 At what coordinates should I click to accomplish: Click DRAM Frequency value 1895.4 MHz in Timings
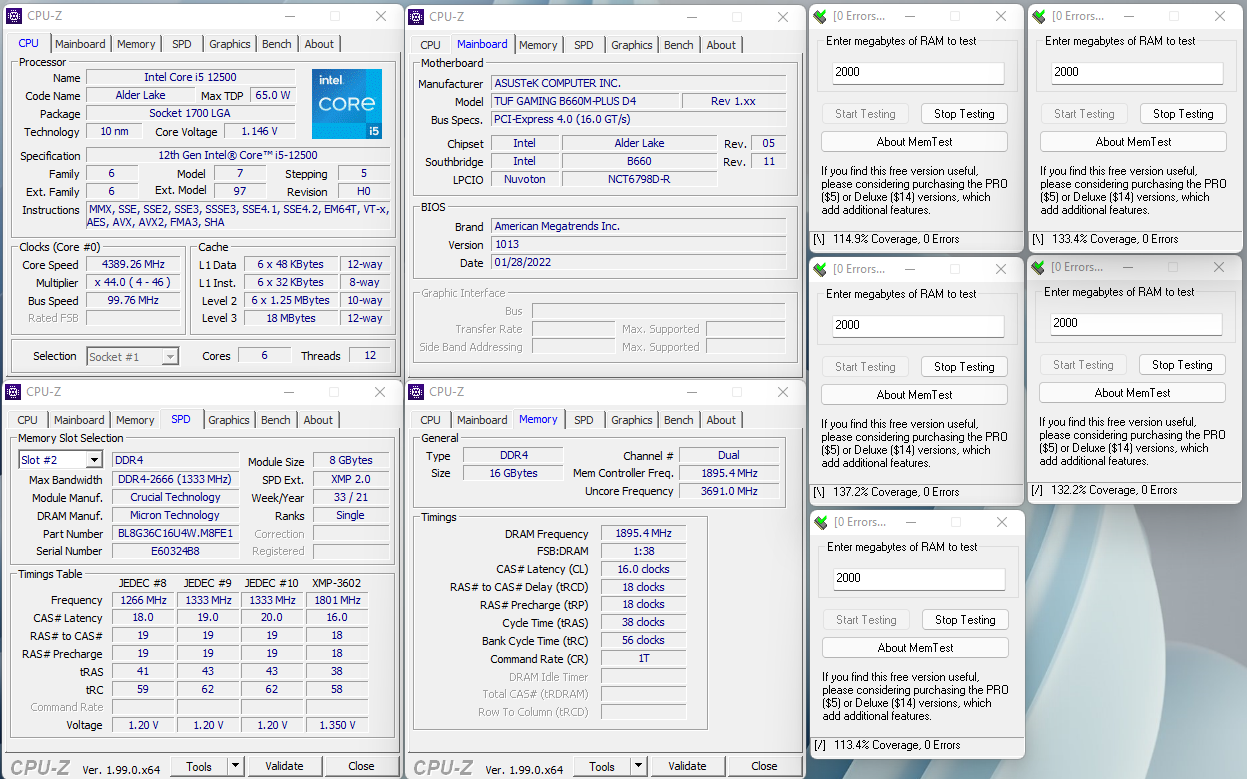point(643,534)
